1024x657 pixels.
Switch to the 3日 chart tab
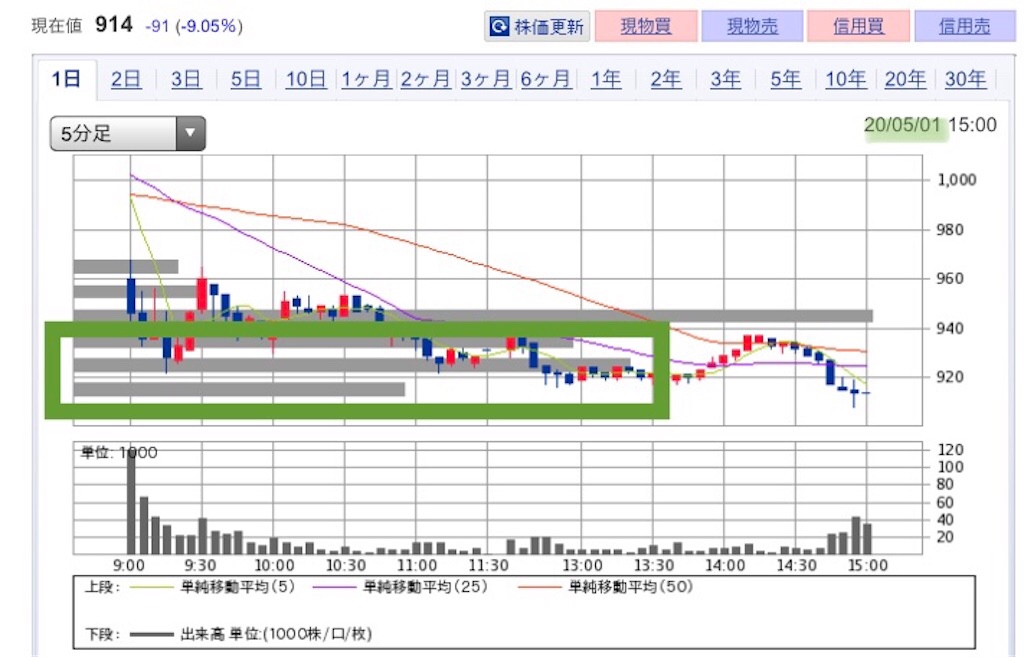pyautogui.click(x=186, y=79)
